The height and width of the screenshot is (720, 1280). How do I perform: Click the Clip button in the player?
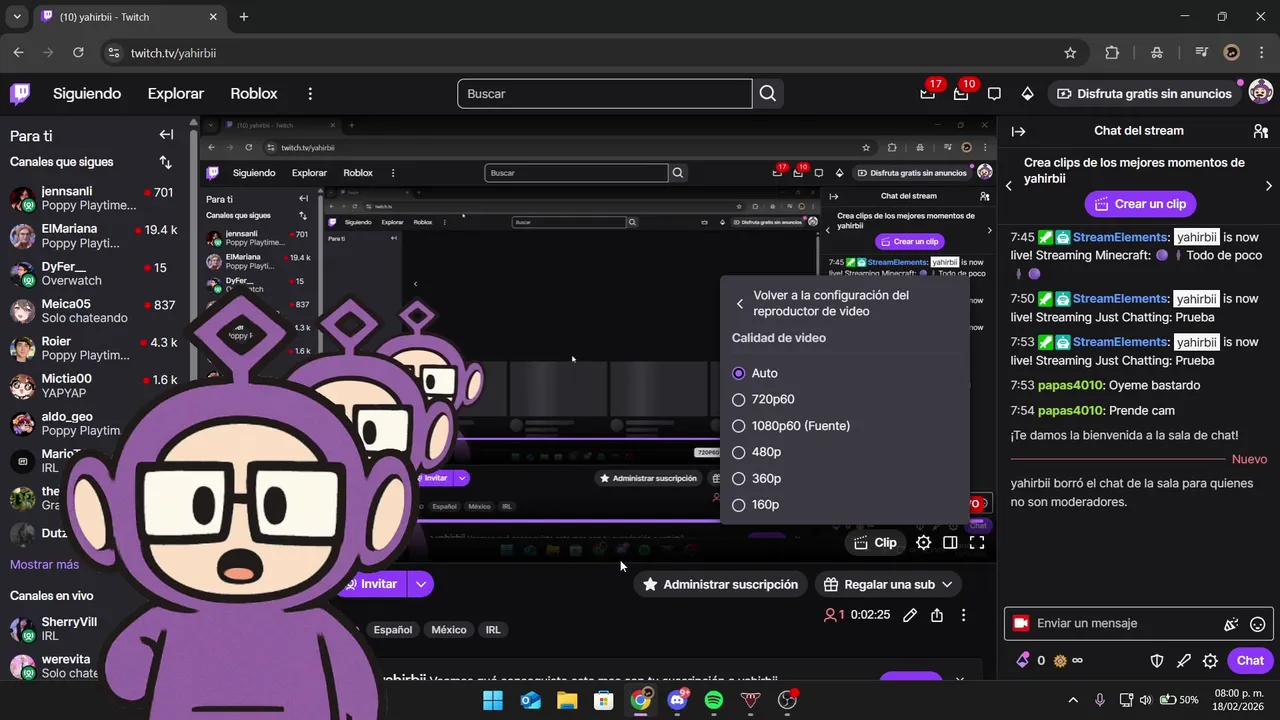(875, 543)
